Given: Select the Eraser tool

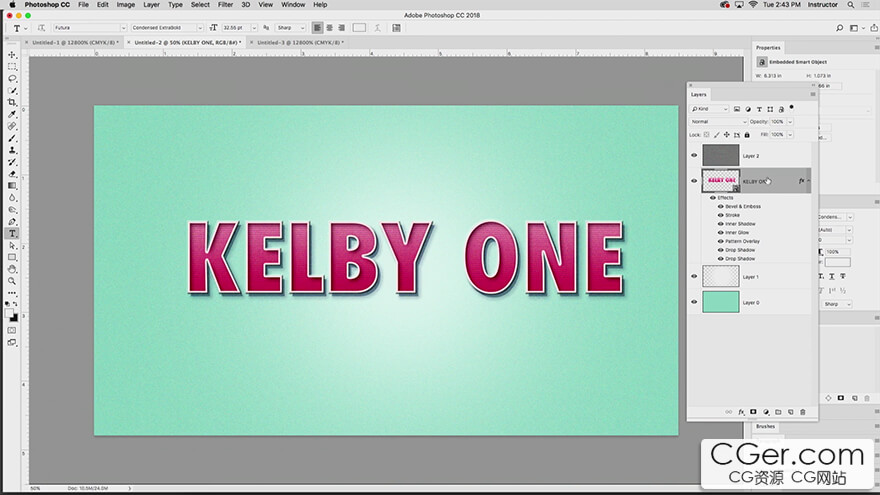Looking at the screenshot, I should (12, 174).
